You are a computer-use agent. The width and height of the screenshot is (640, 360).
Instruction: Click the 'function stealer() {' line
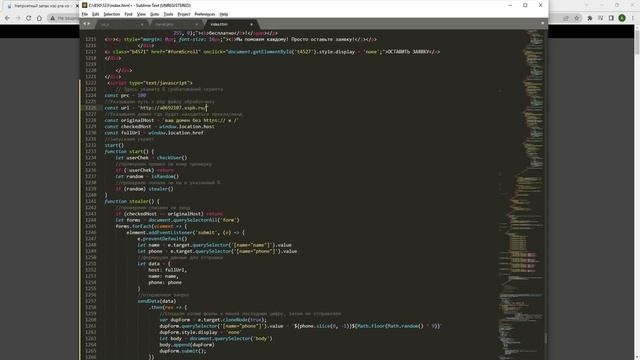click(132, 201)
